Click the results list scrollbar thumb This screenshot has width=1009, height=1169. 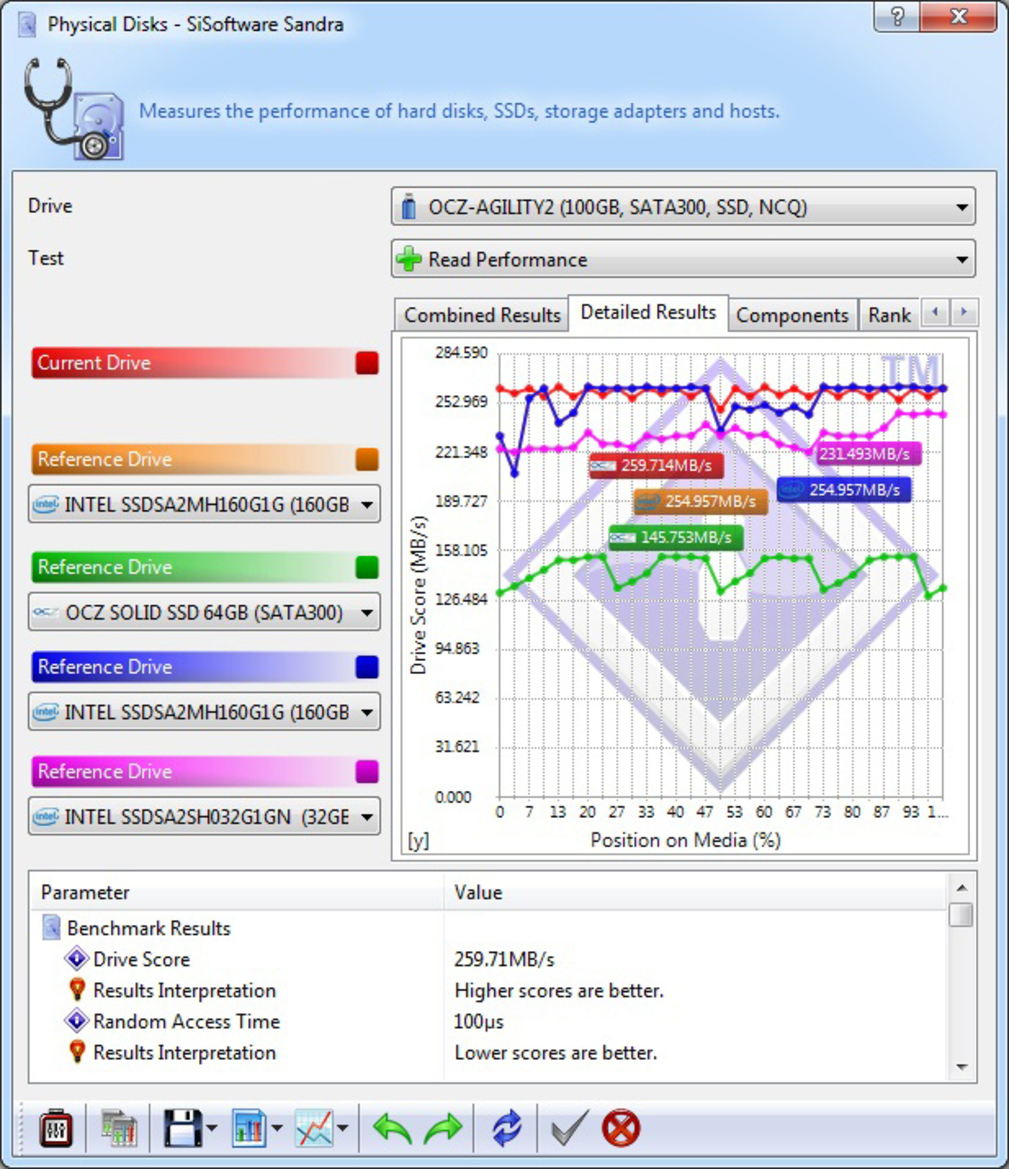pos(961,914)
